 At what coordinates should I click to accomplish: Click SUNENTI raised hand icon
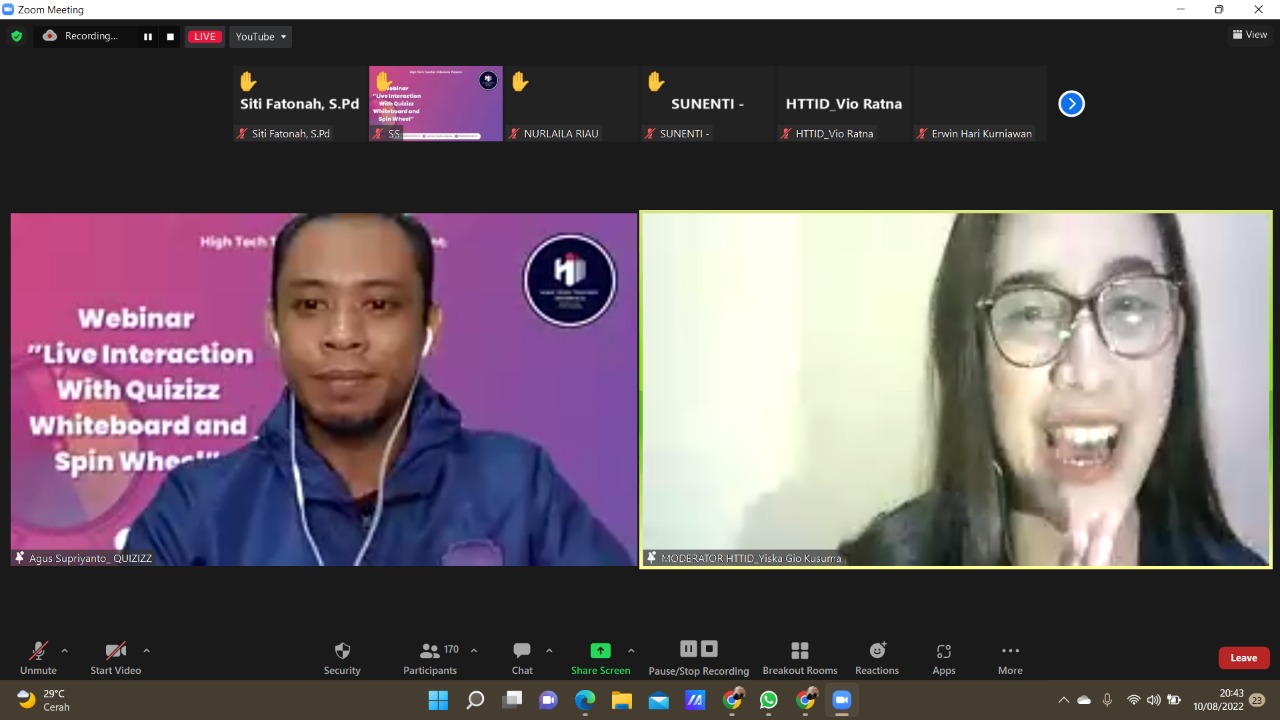point(656,81)
